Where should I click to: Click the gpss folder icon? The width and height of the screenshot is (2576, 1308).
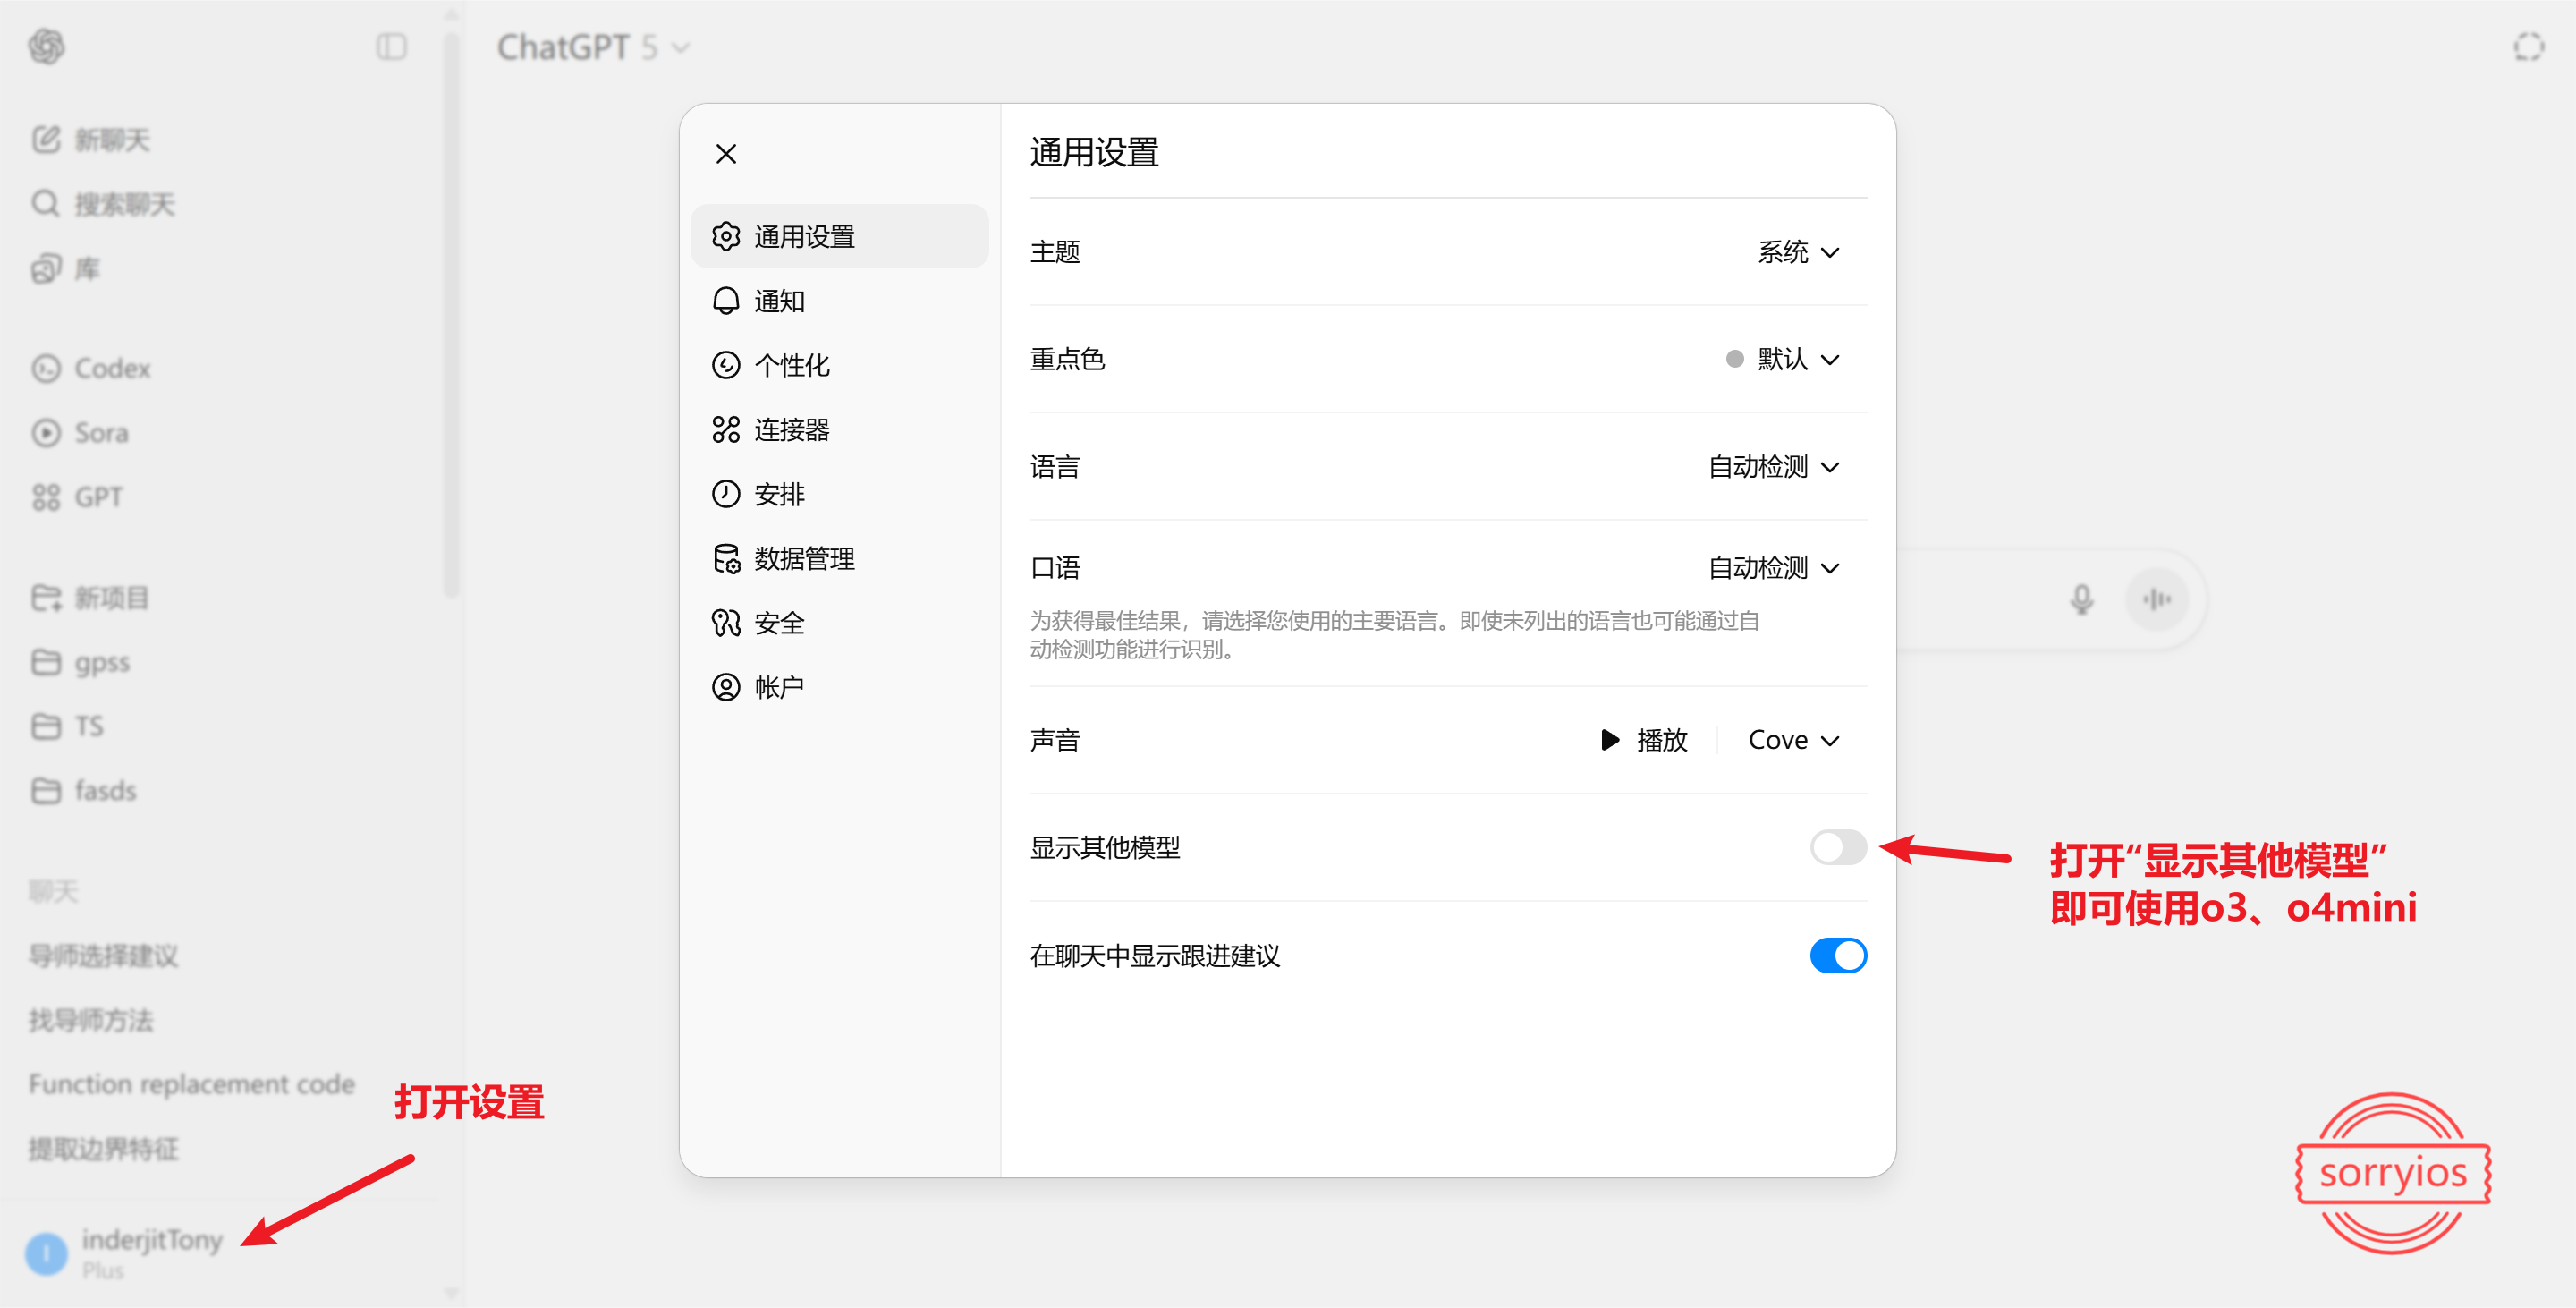point(46,662)
